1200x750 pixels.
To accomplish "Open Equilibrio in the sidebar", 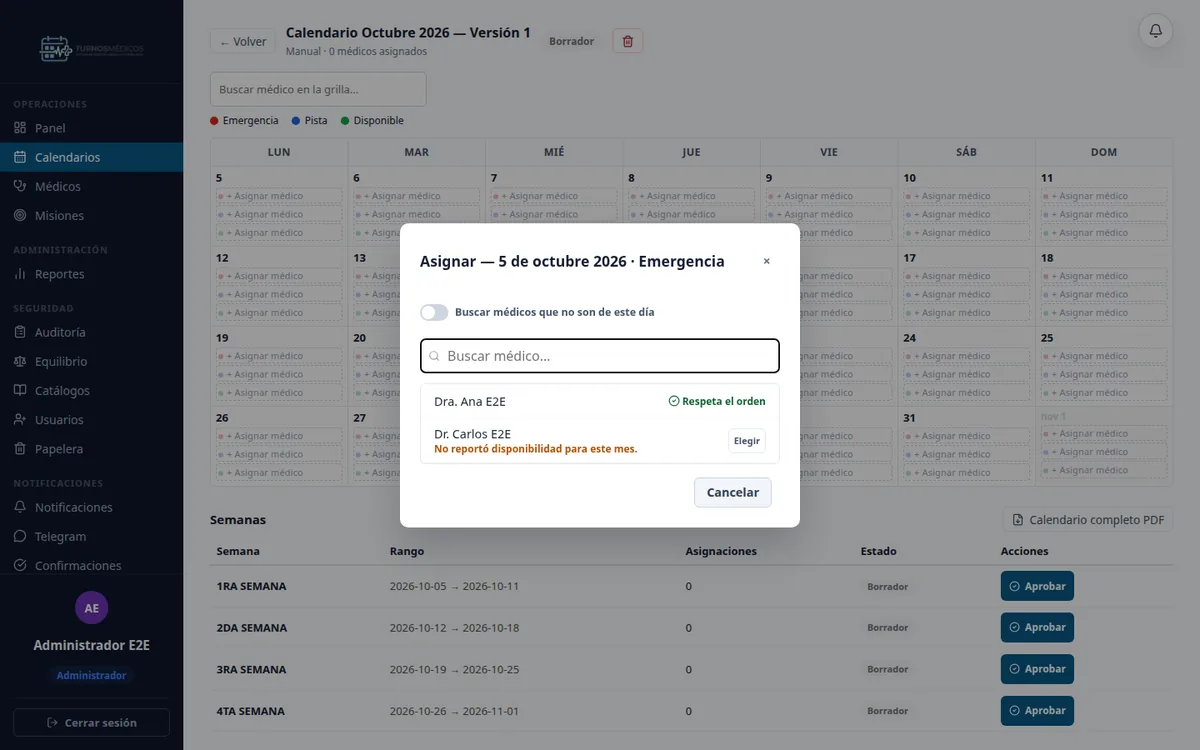I will pos(91,361).
